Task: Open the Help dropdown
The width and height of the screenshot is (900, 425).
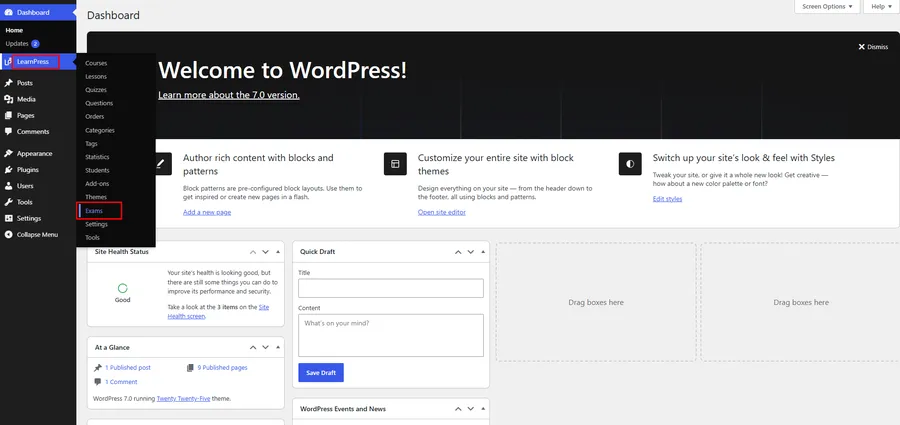Action: [x=881, y=6]
